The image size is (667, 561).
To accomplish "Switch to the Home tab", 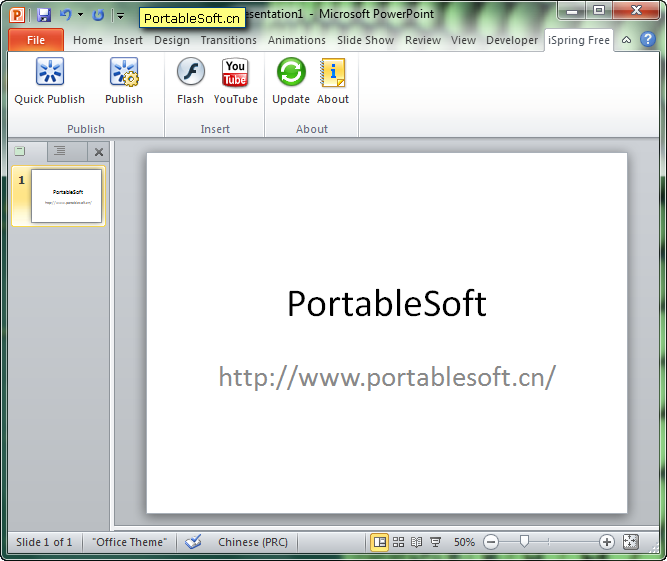I will pos(88,40).
